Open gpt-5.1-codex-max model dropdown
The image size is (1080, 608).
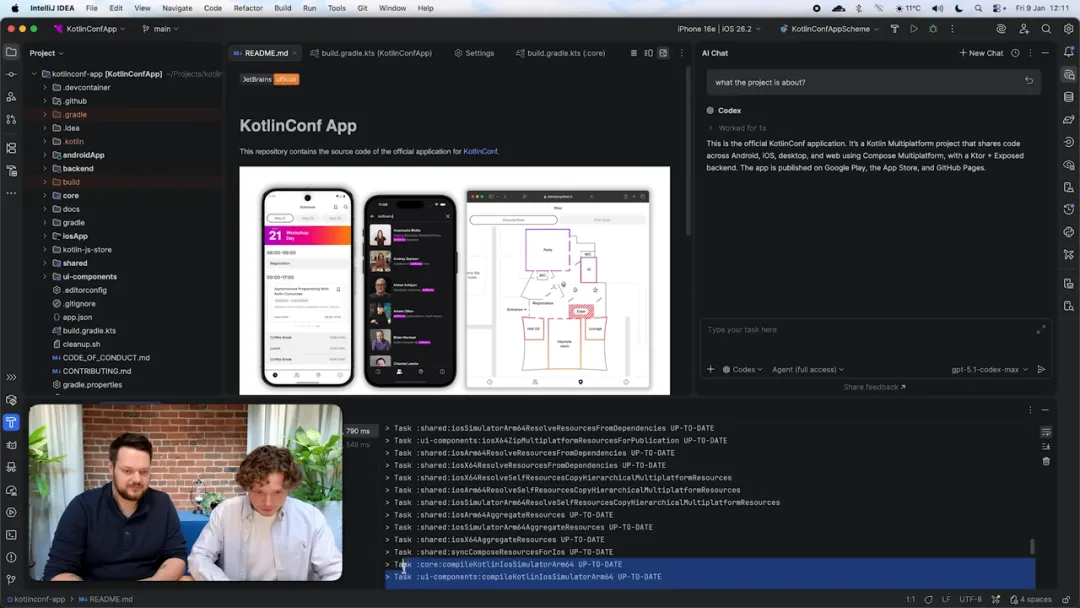(x=989, y=370)
